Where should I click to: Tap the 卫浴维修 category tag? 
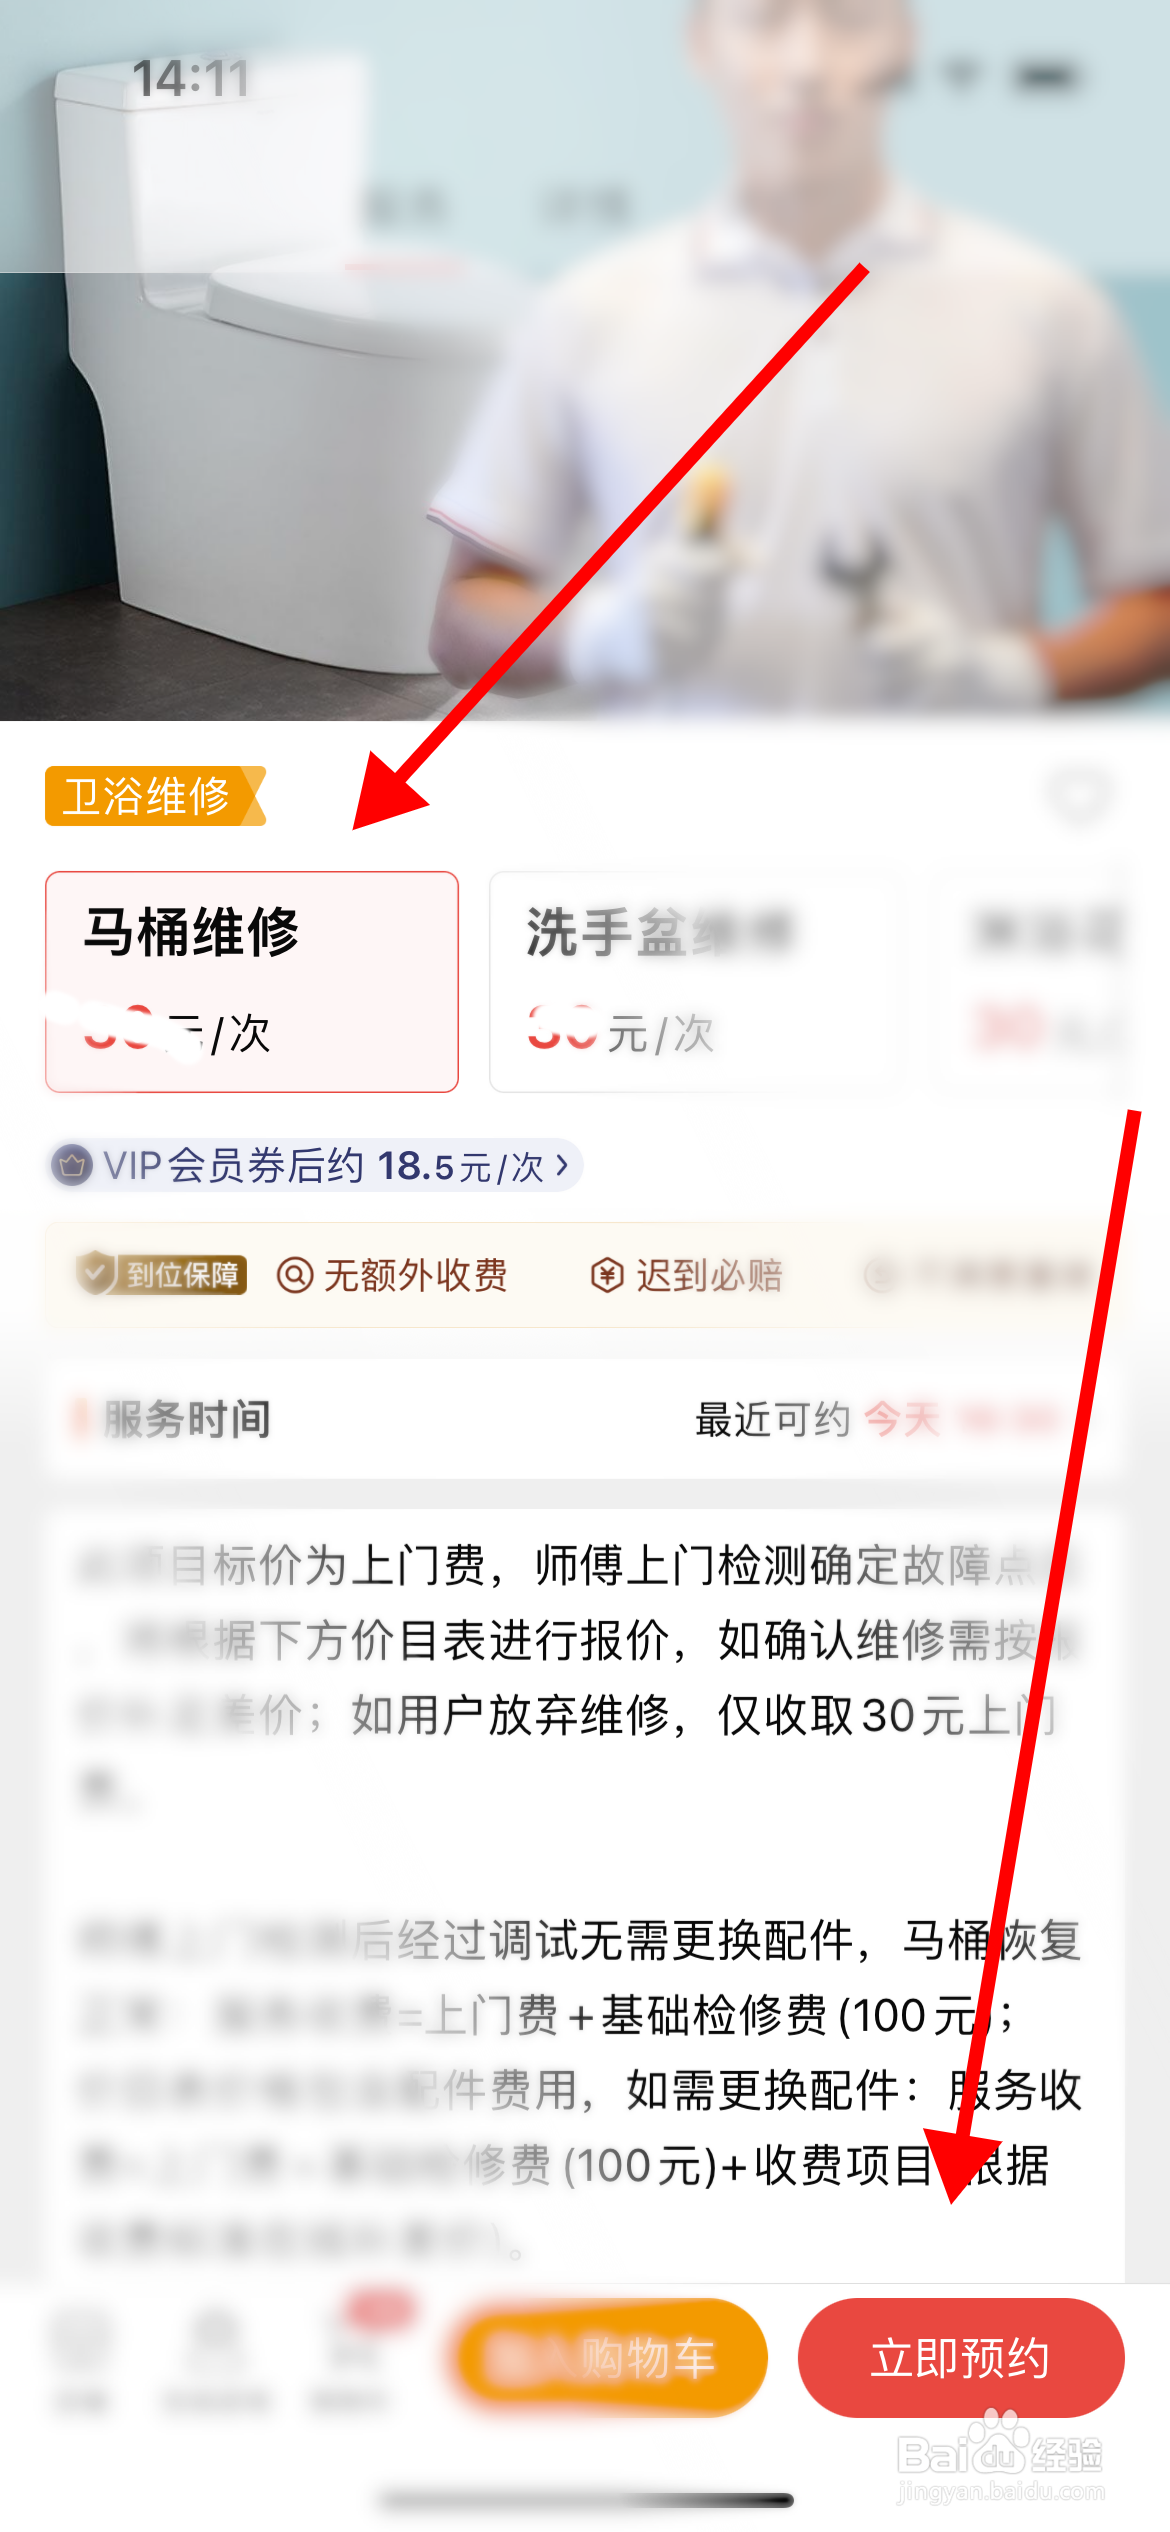click(155, 796)
